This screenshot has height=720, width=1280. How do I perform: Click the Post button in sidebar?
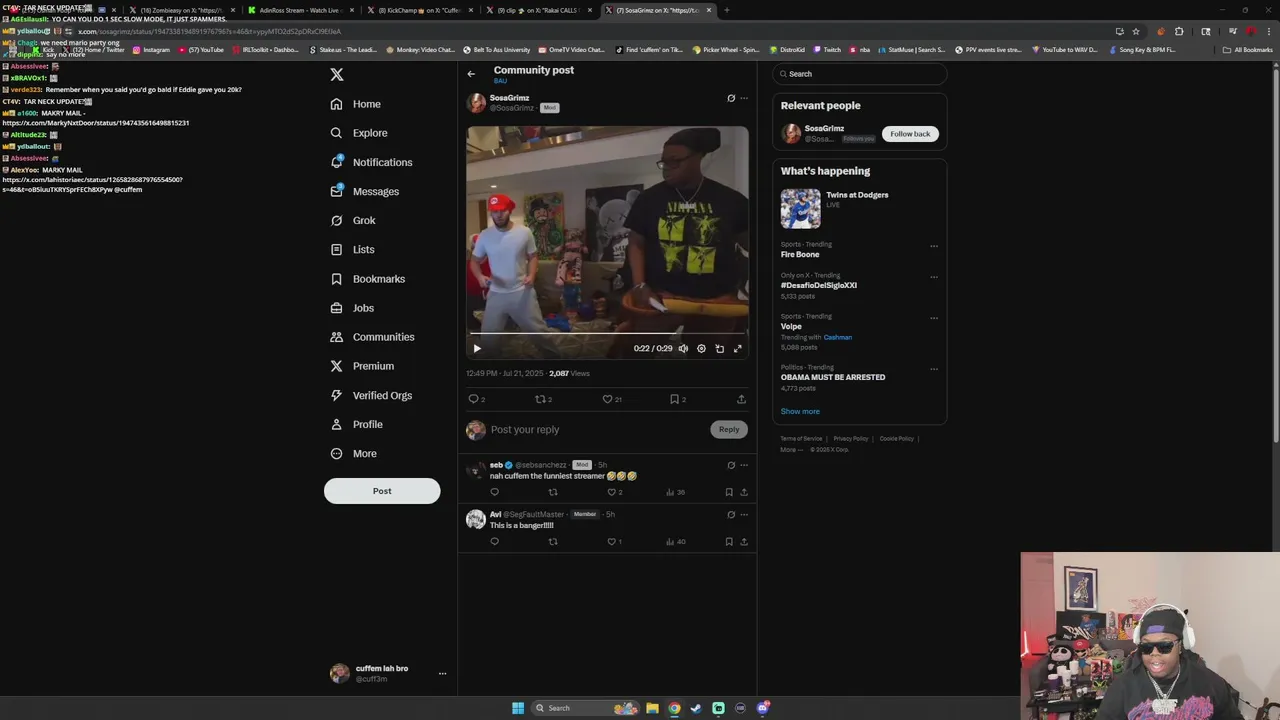tap(382, 491)
